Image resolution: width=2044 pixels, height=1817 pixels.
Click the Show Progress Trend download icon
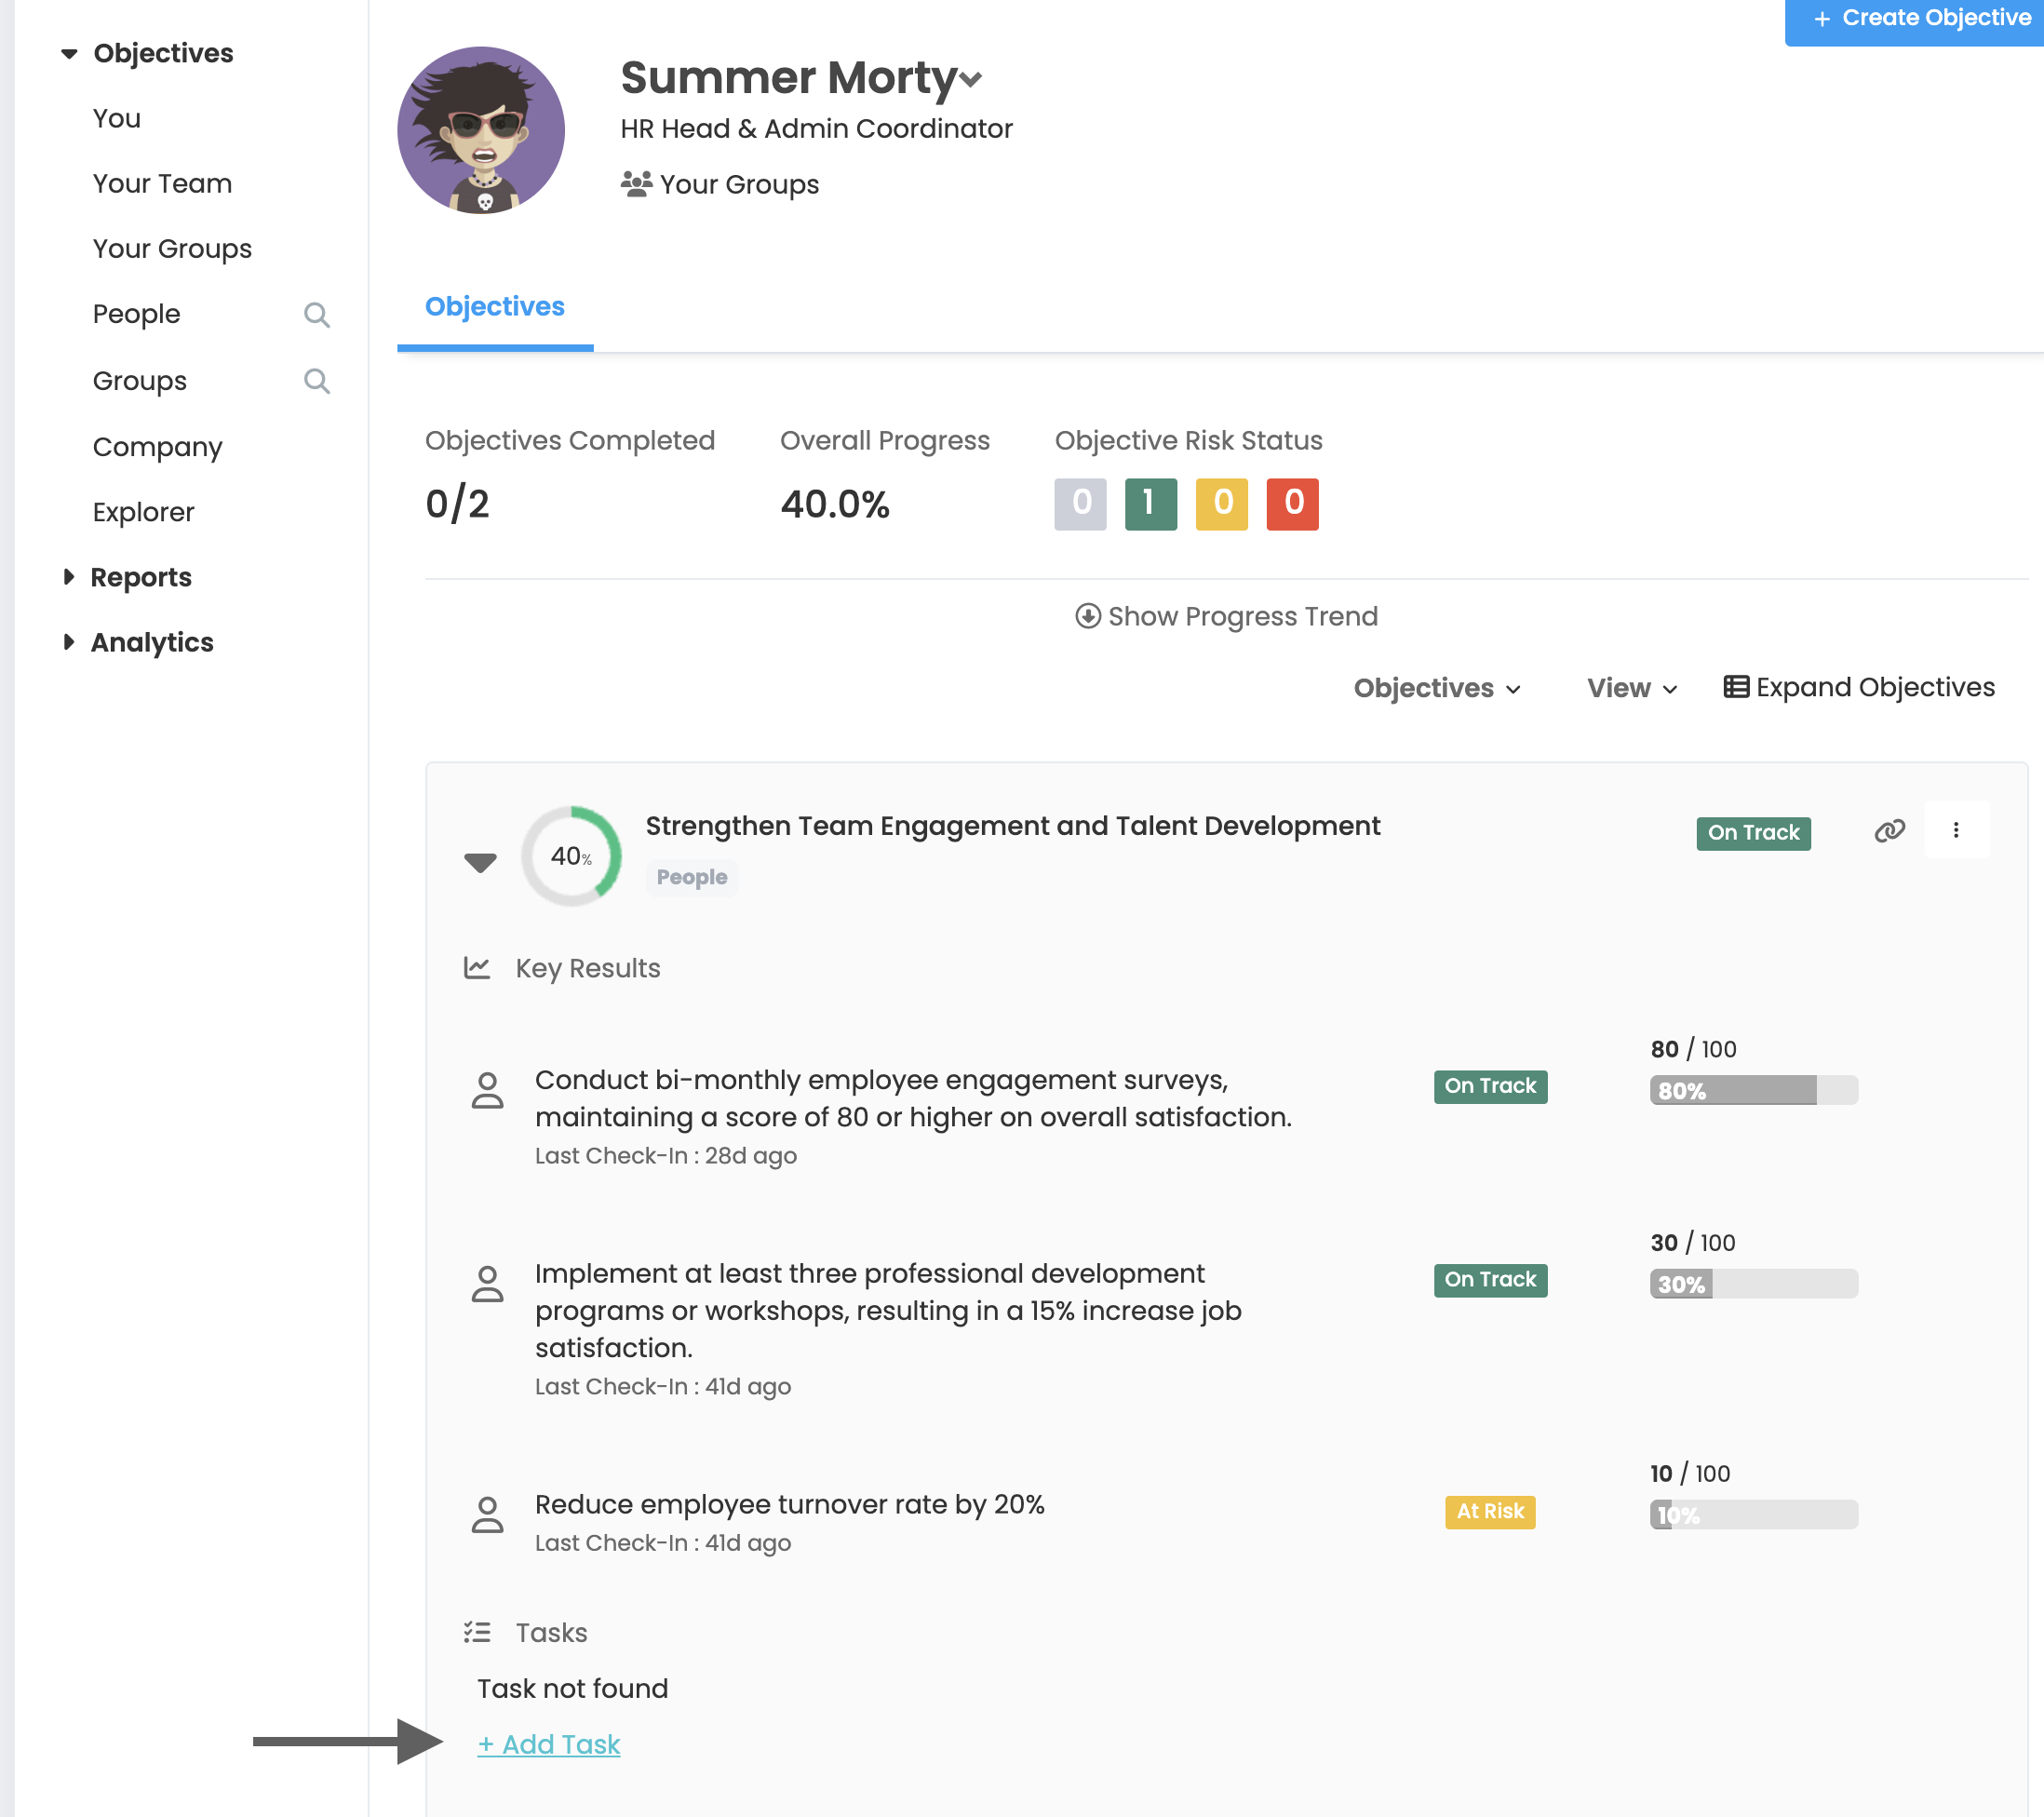pyautogui.click(x=1087, y=616)
